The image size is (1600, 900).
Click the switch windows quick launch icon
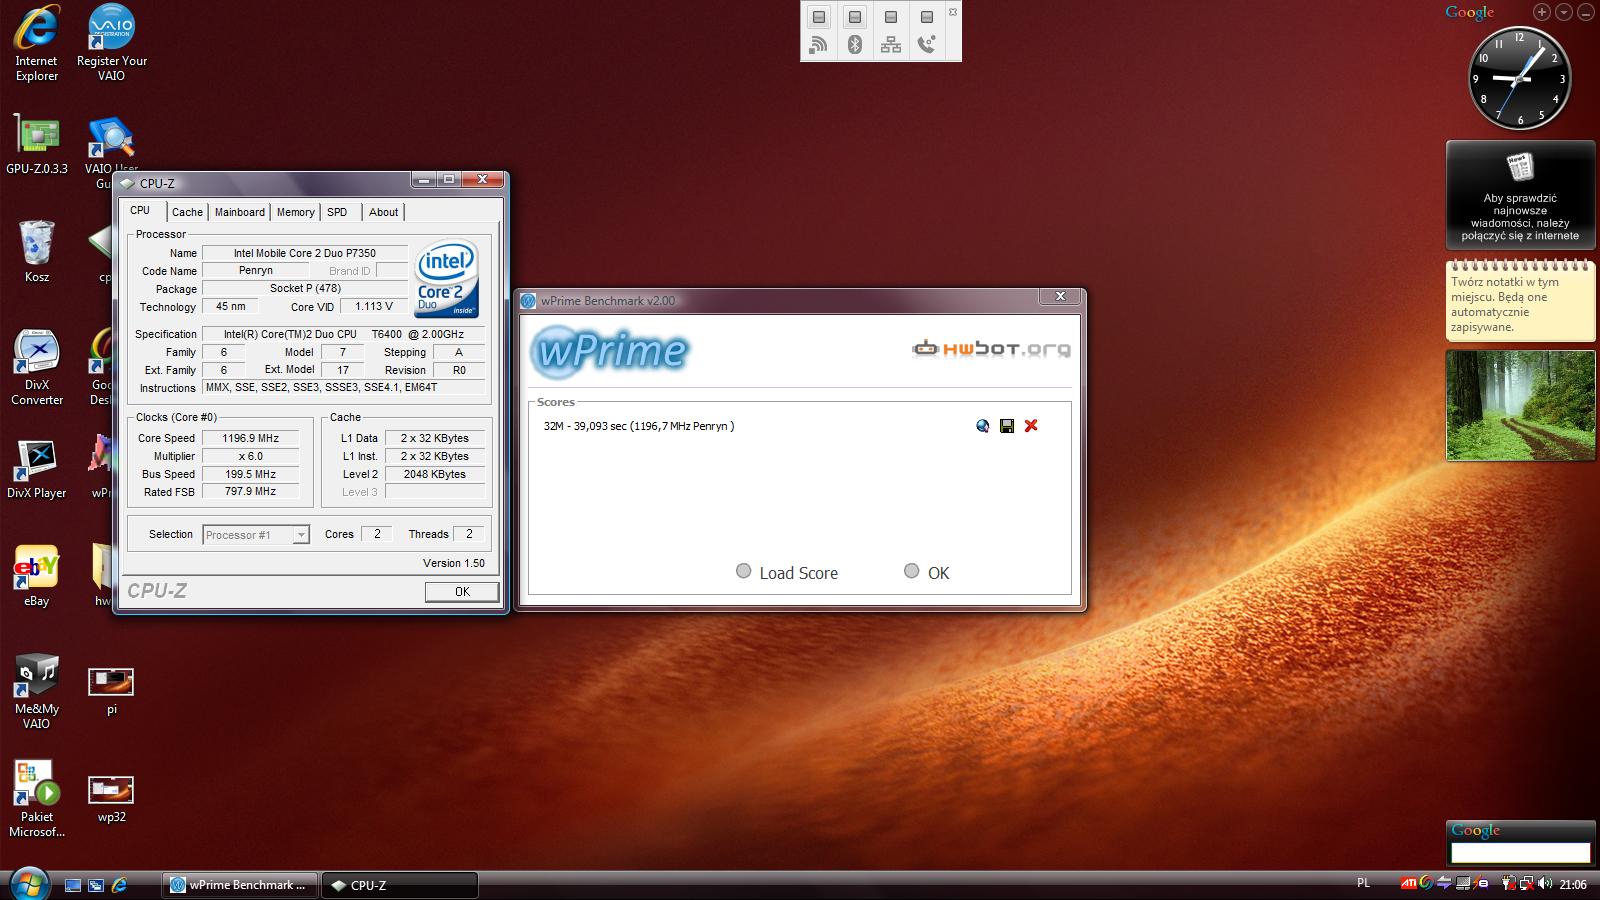click(96, 885)
